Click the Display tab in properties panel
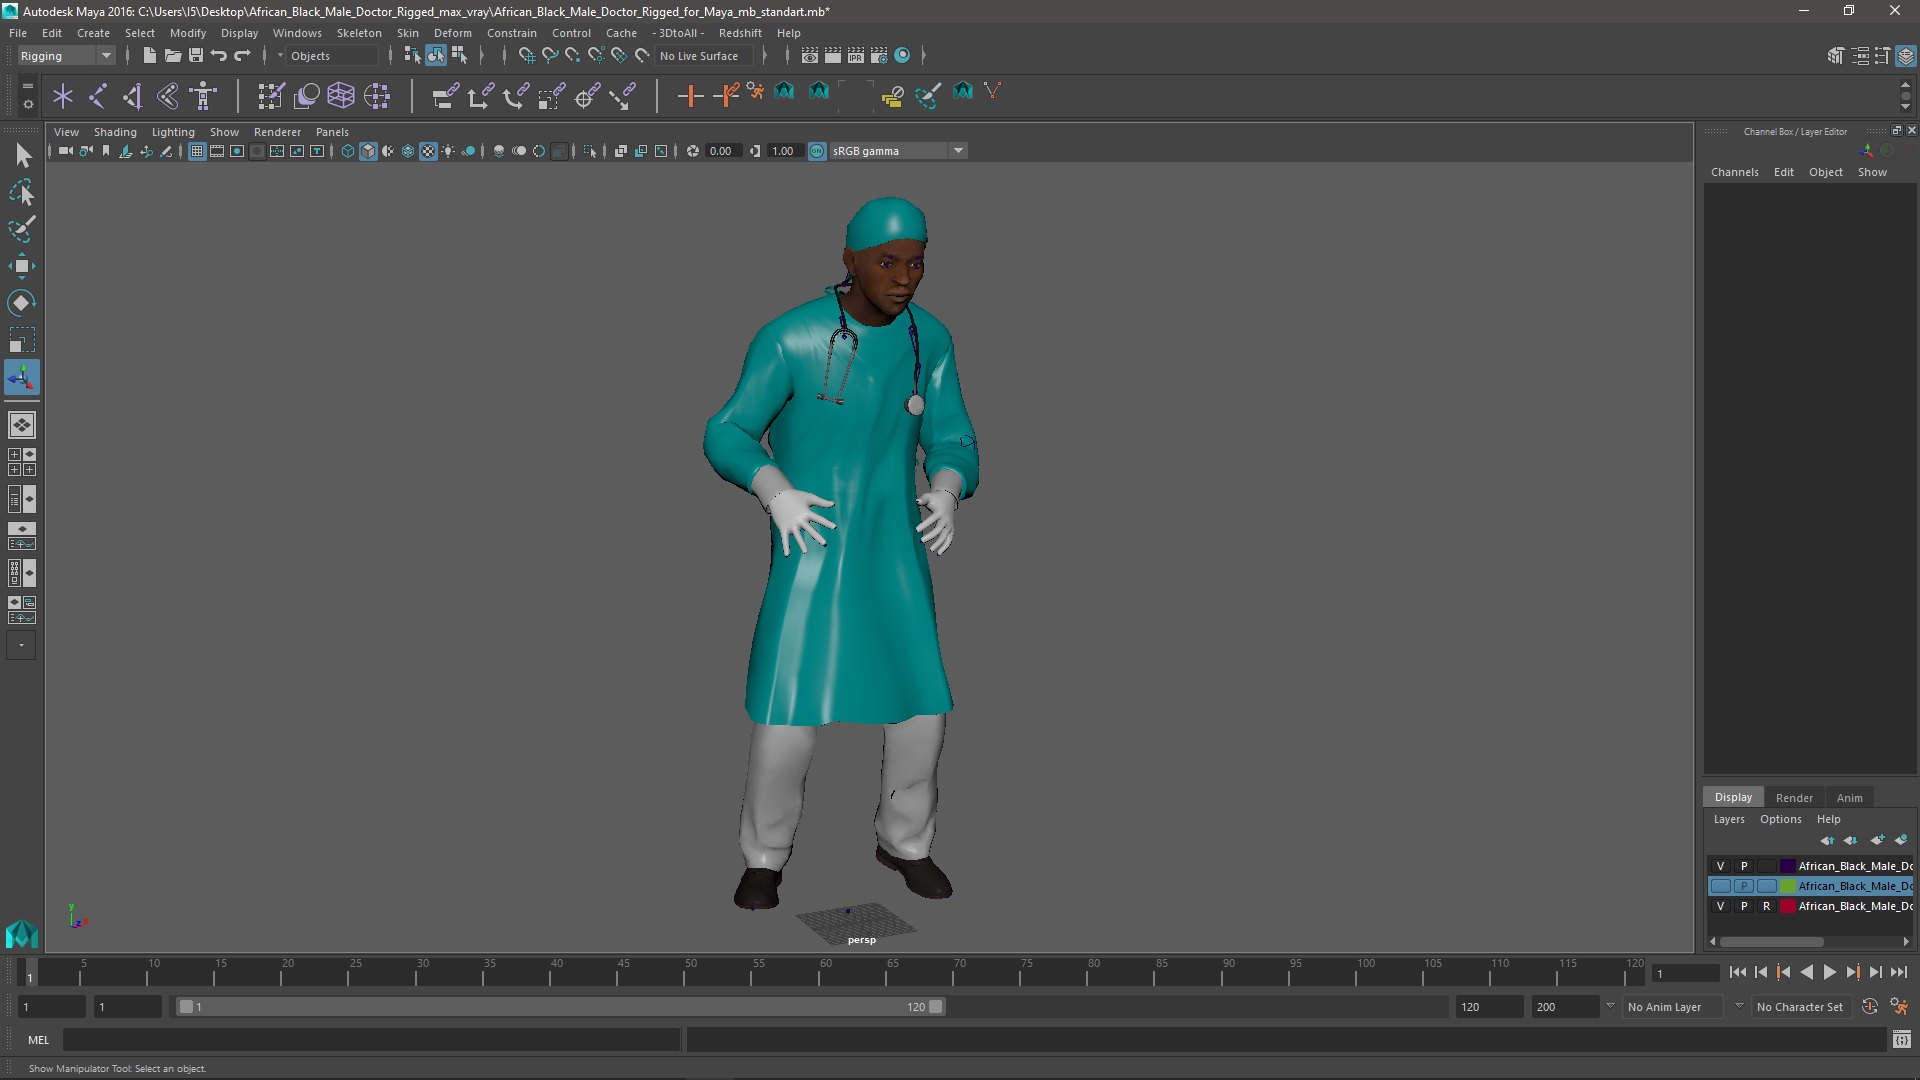The image size is (1920, 1080). (1734, 796)
